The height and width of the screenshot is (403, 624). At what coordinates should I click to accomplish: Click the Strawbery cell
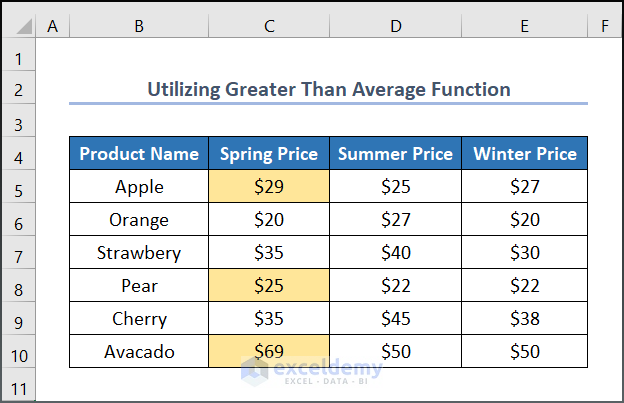[139, 253]
